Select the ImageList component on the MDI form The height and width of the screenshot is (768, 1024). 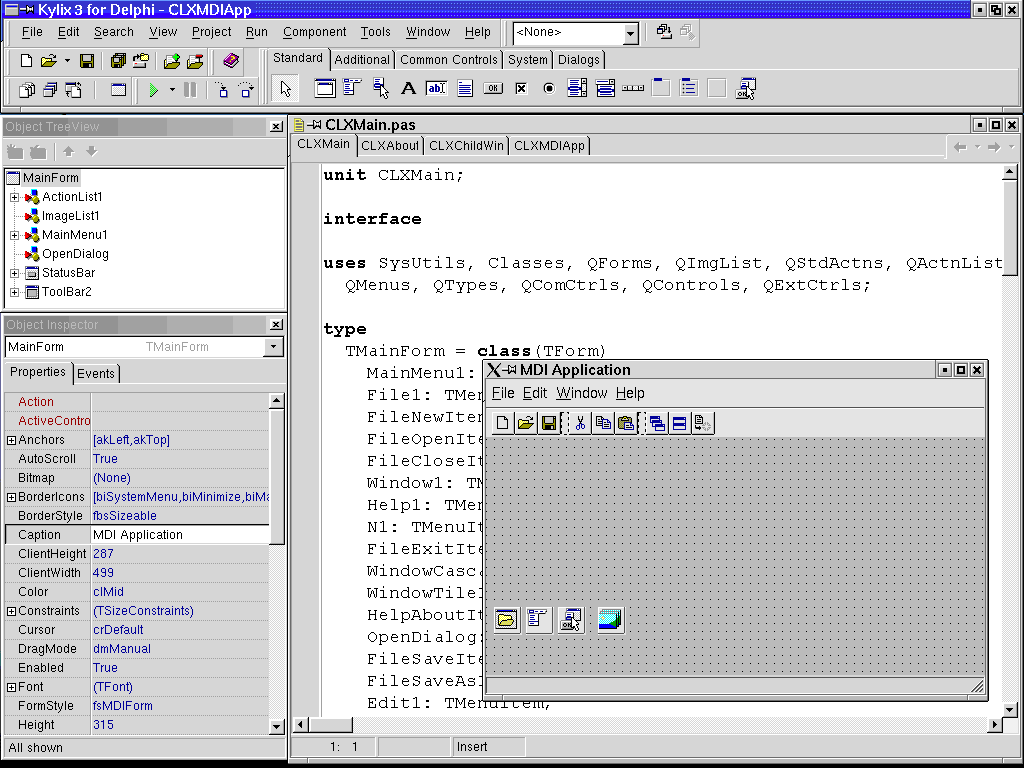point(610,620)
